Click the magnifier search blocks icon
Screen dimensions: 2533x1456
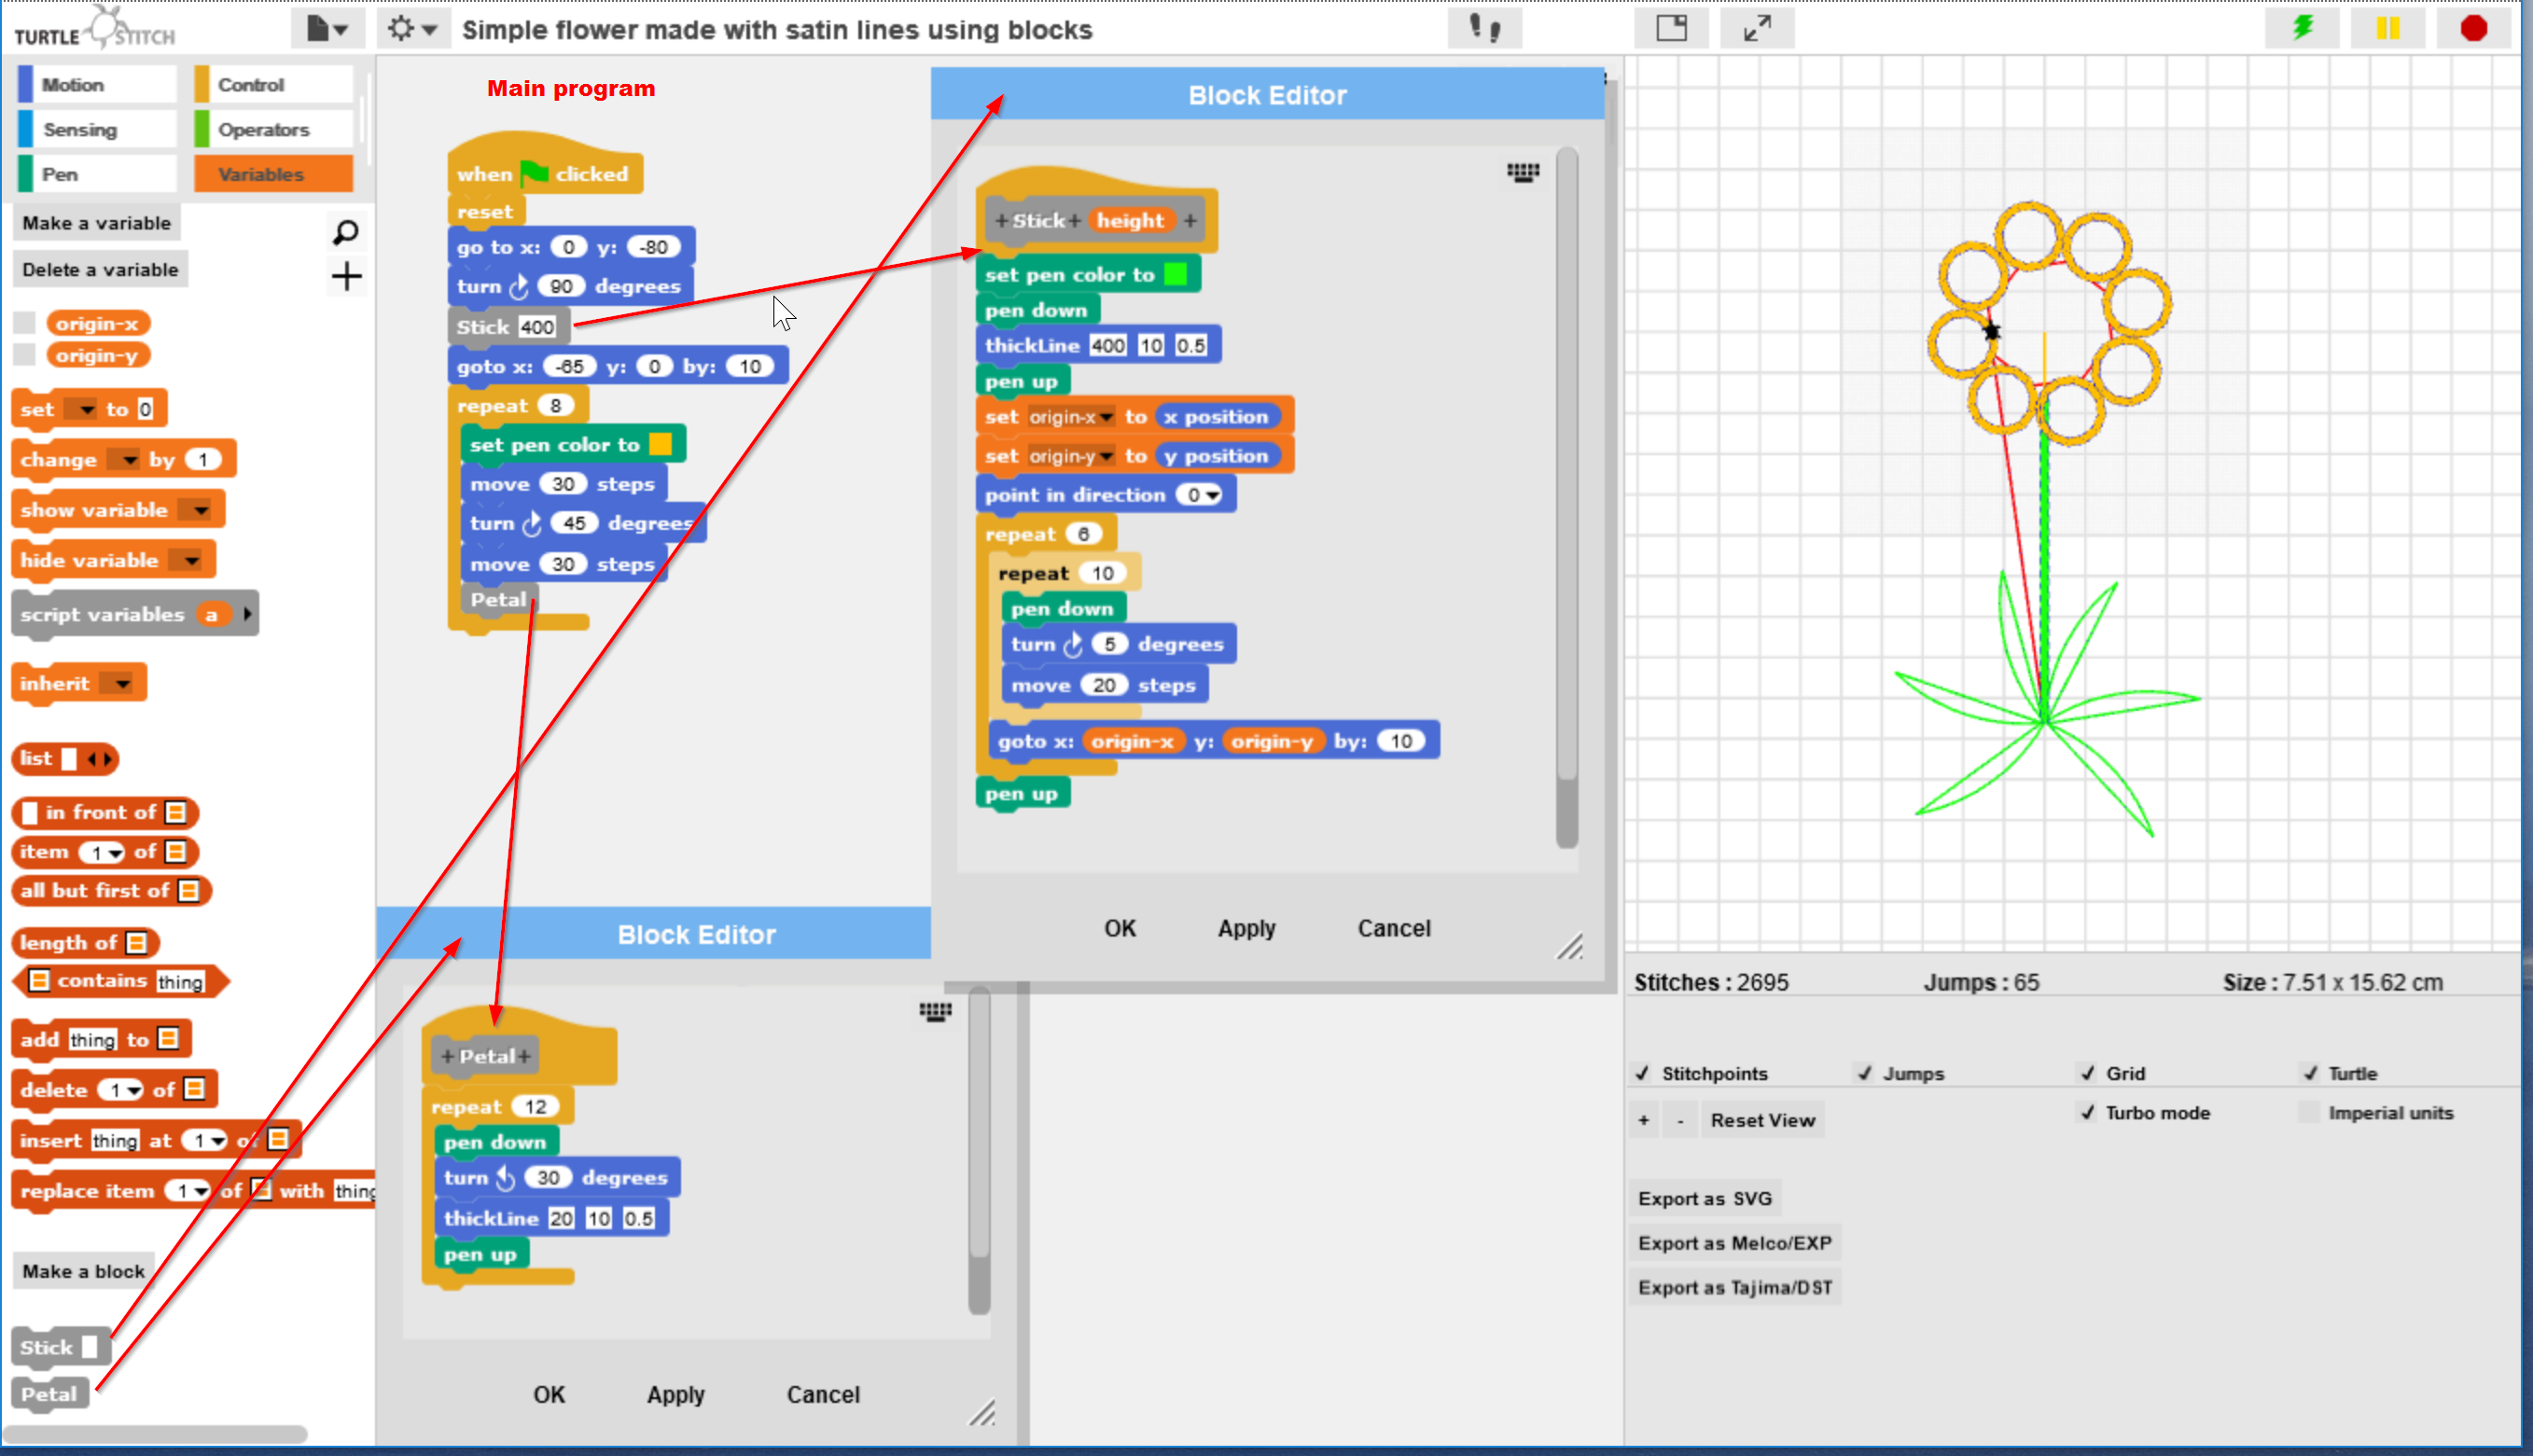point(345,232)
